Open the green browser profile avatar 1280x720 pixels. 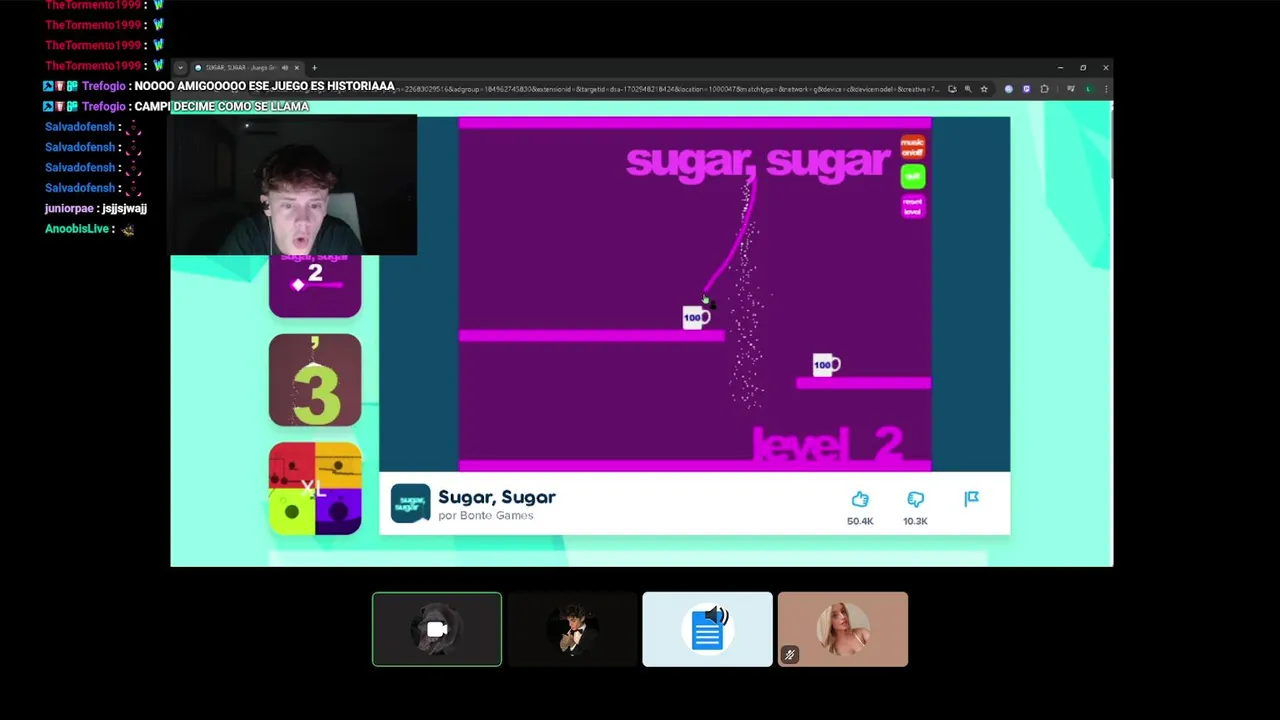pyautogui.click(x=1089, y=89)
